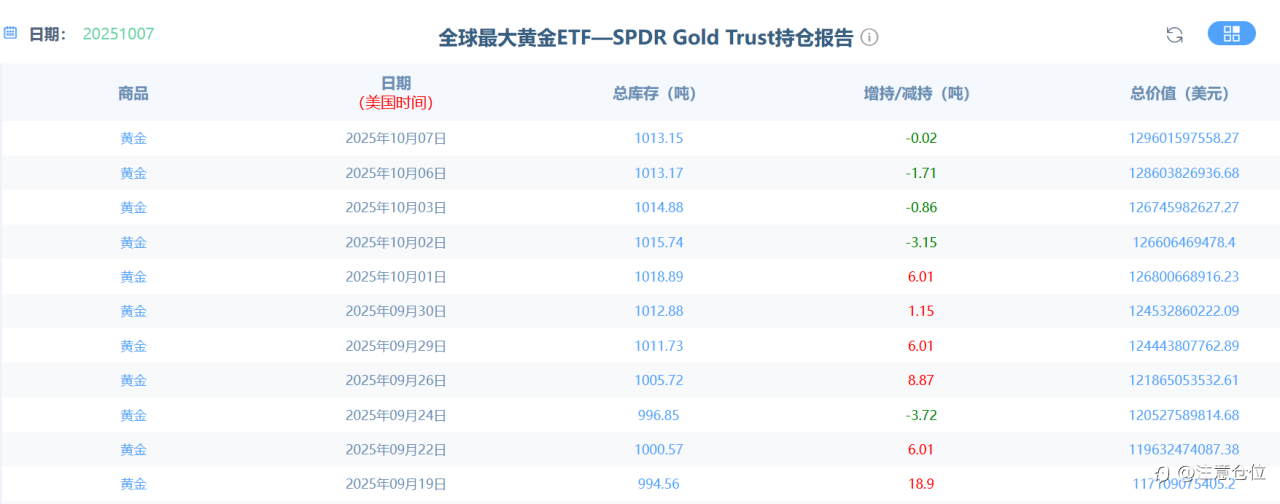The height and width of the screenshot is (504, 1280).
Task: Click the refresh icon at top right
Action: [1175, 35]
